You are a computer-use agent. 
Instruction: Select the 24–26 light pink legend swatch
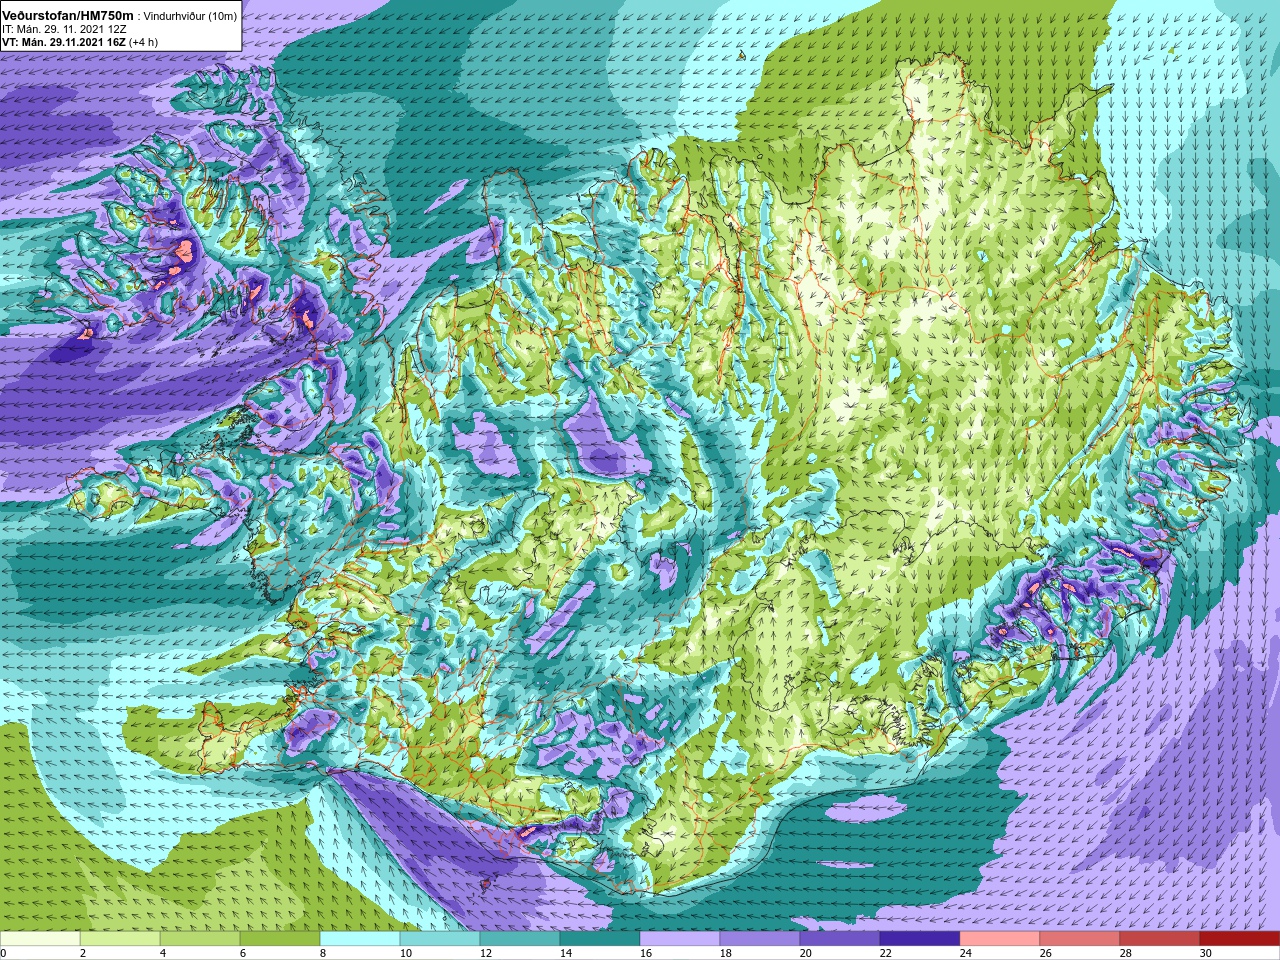coord(1000,939)
